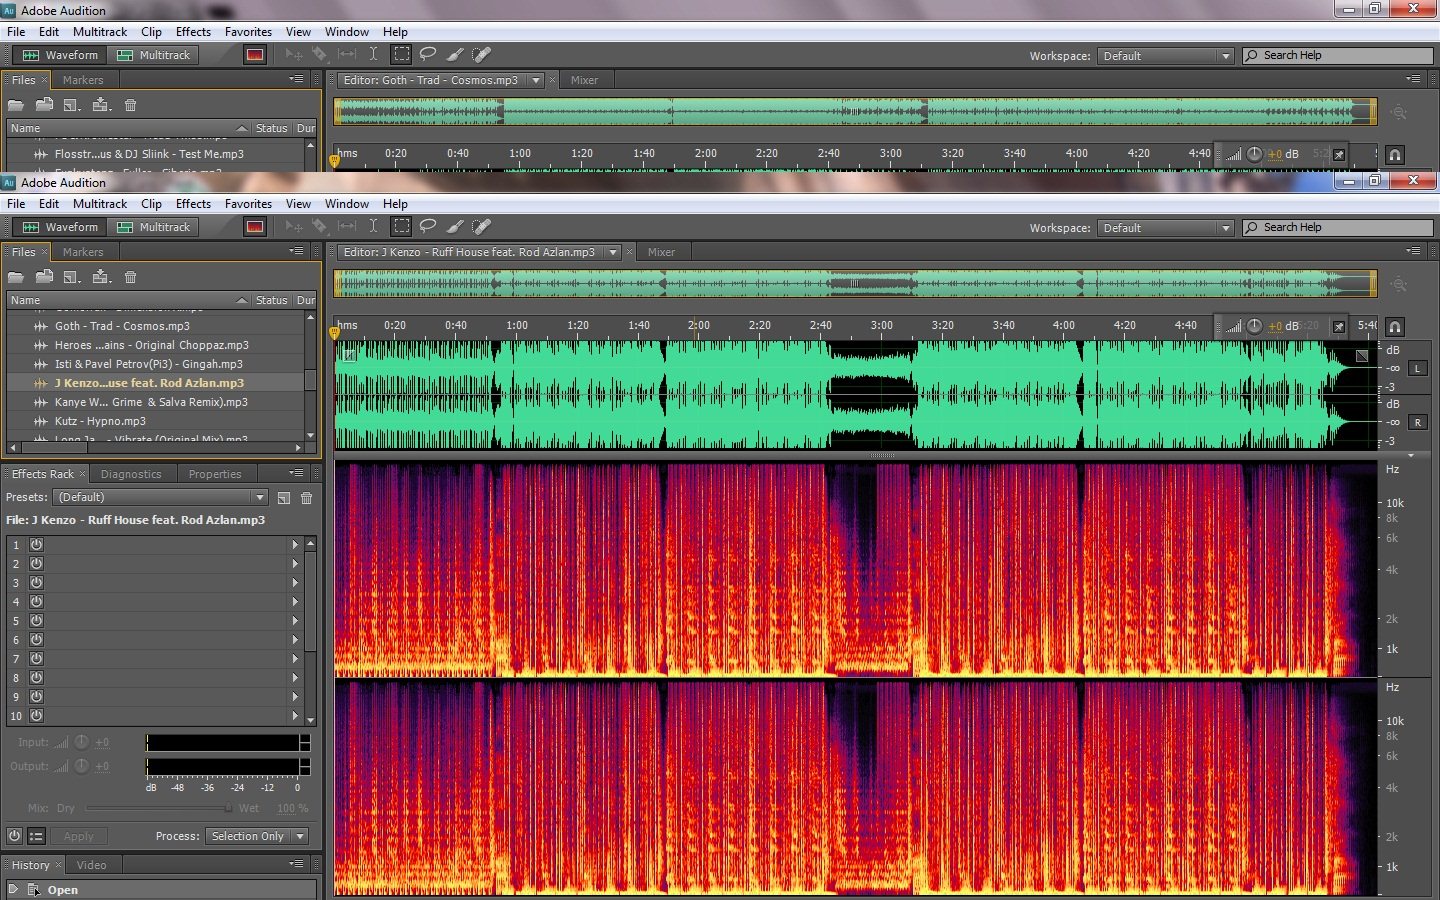Open Favorites menu in front window
Image resolution: width=1440 pixels, height=900 pixels.
248,204
